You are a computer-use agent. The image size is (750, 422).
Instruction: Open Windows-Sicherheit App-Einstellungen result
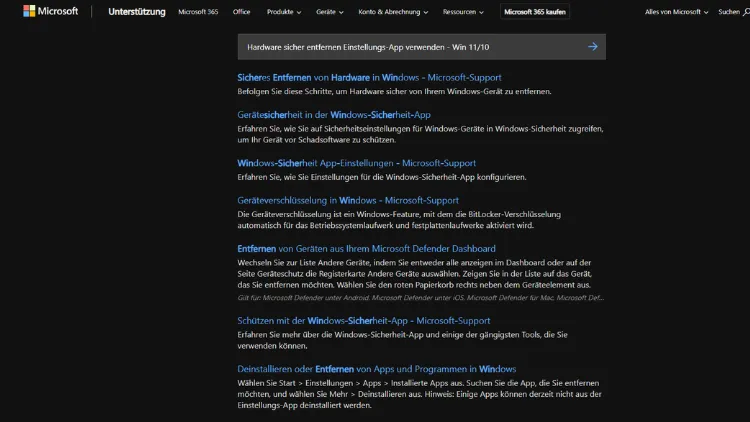click(x=356, y=163)
